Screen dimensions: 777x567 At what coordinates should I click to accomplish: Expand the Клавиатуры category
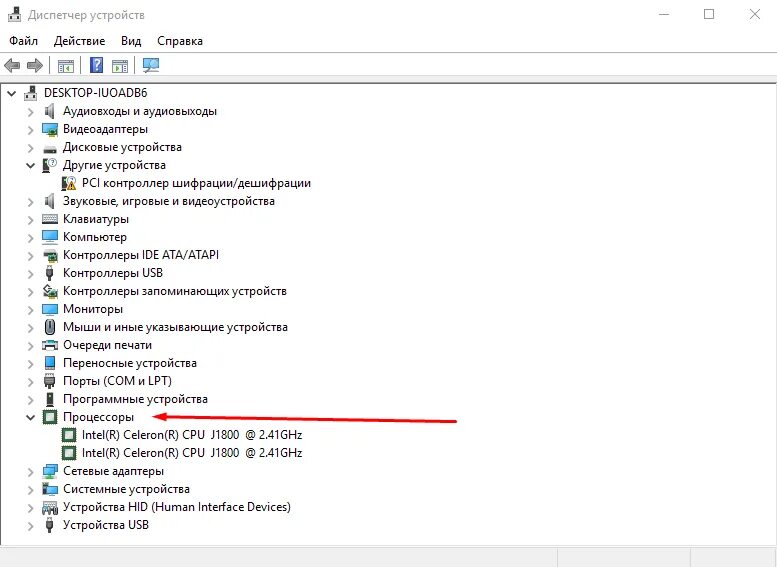[x=31, y=220]
